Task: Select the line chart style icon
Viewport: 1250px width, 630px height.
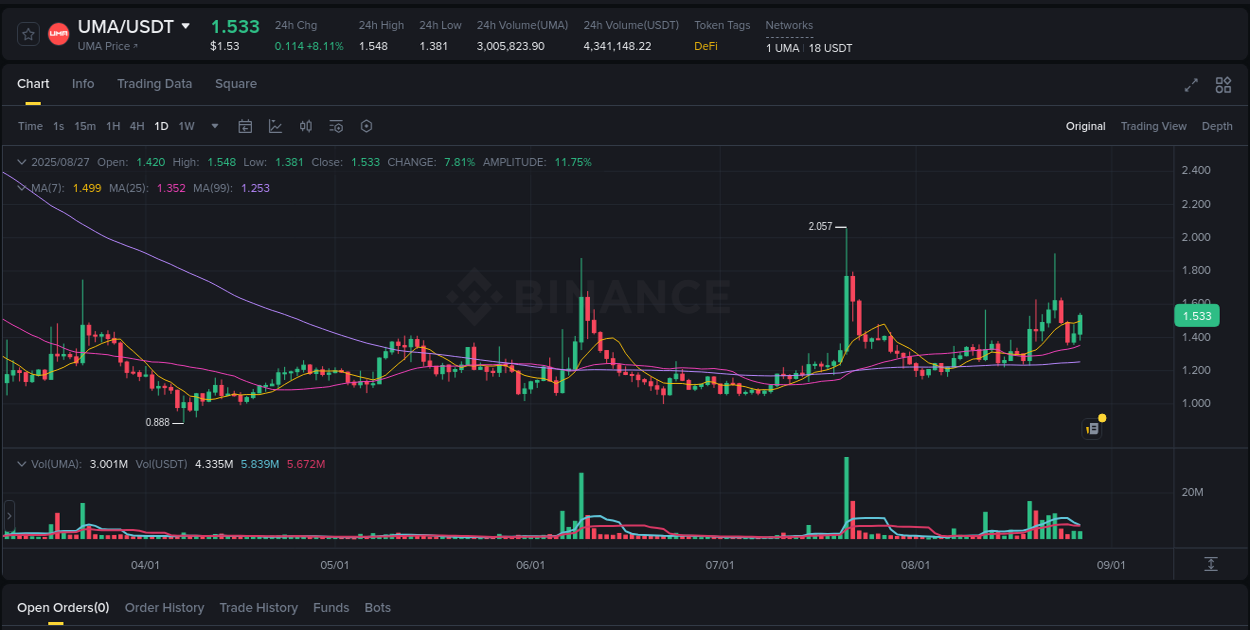Action: click(274, 126)
